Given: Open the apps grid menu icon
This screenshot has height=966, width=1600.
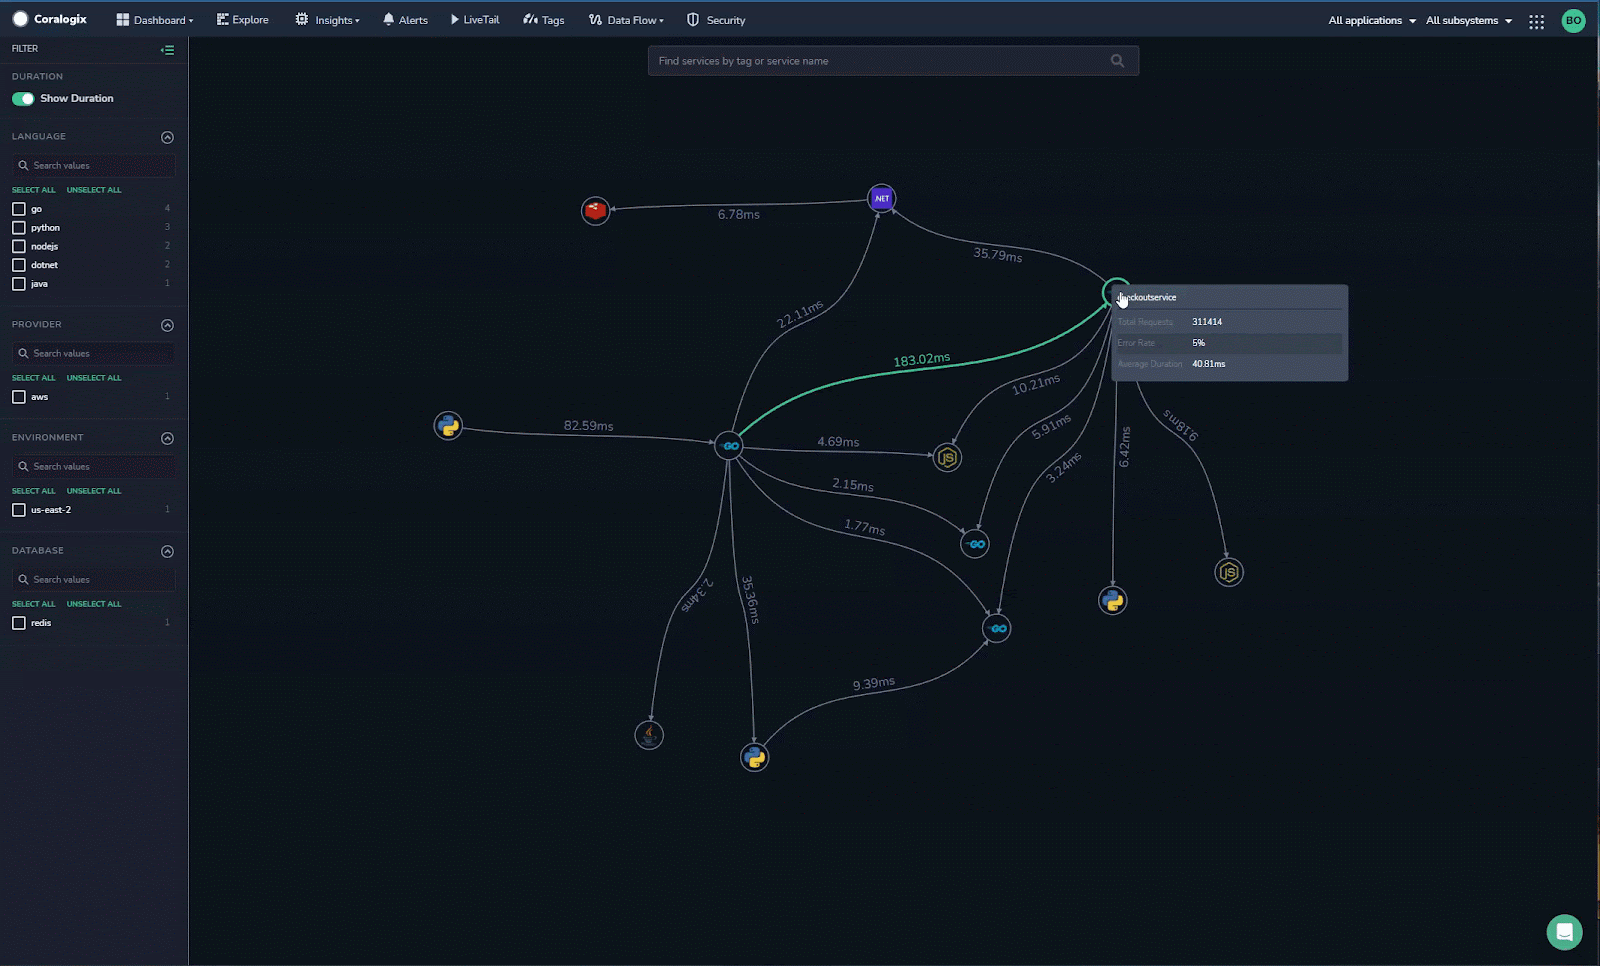Looking at the screenshot, I should point(1536,21).
